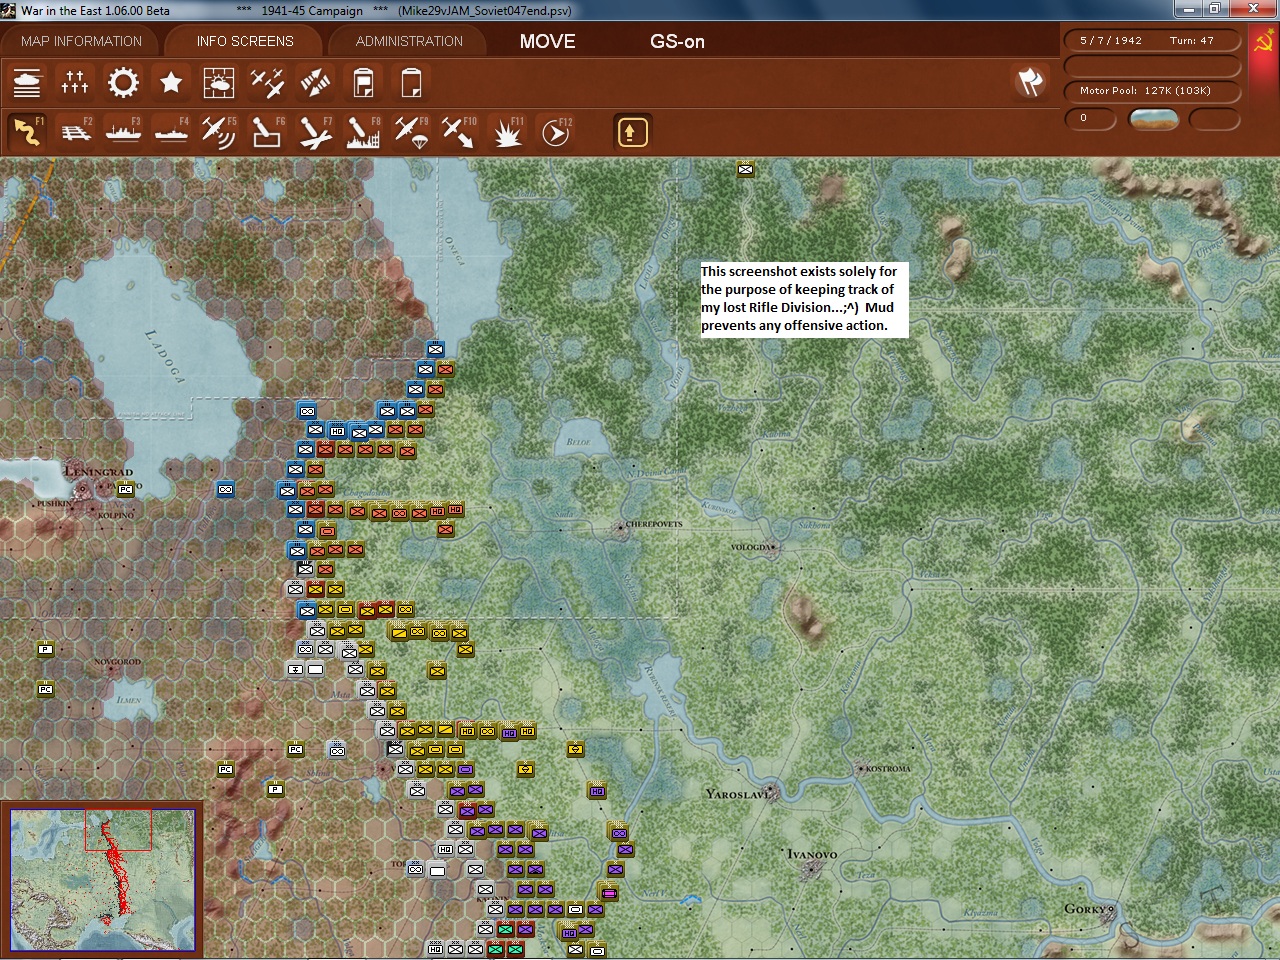Select the F6 bomb unit mode
The width and height of the screenshot is (1280, 960).
point(267,131)
